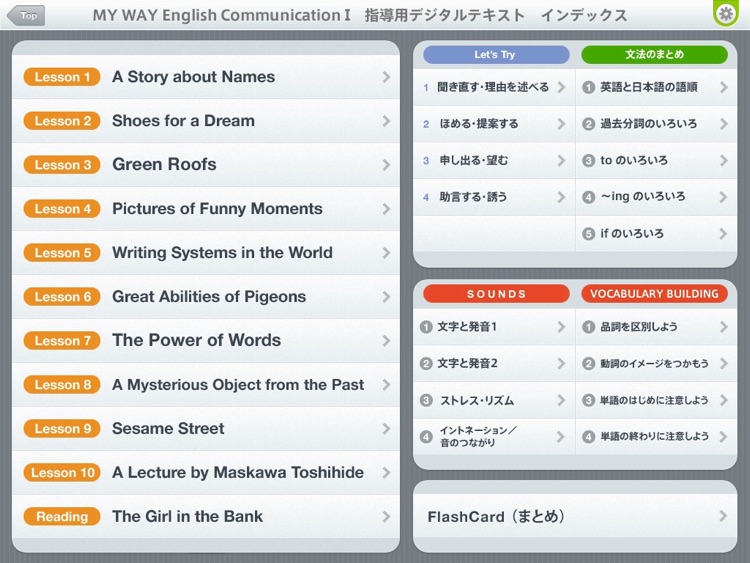Click the number 3 icon beside ストレス・リズム
The width and height of the screenshot is (750, 563).
[426, 400]
